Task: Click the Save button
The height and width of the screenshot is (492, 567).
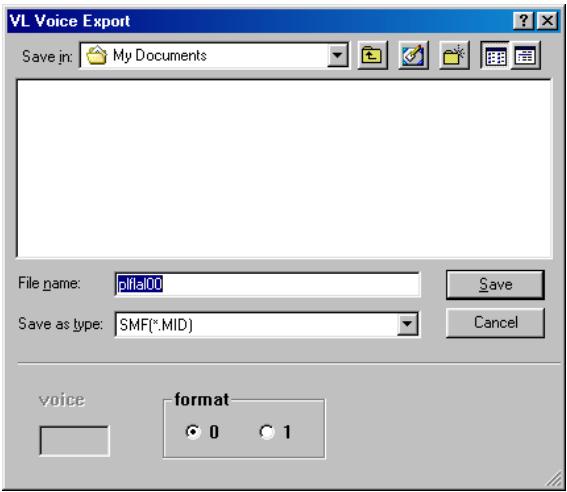Action: point(495,284)
